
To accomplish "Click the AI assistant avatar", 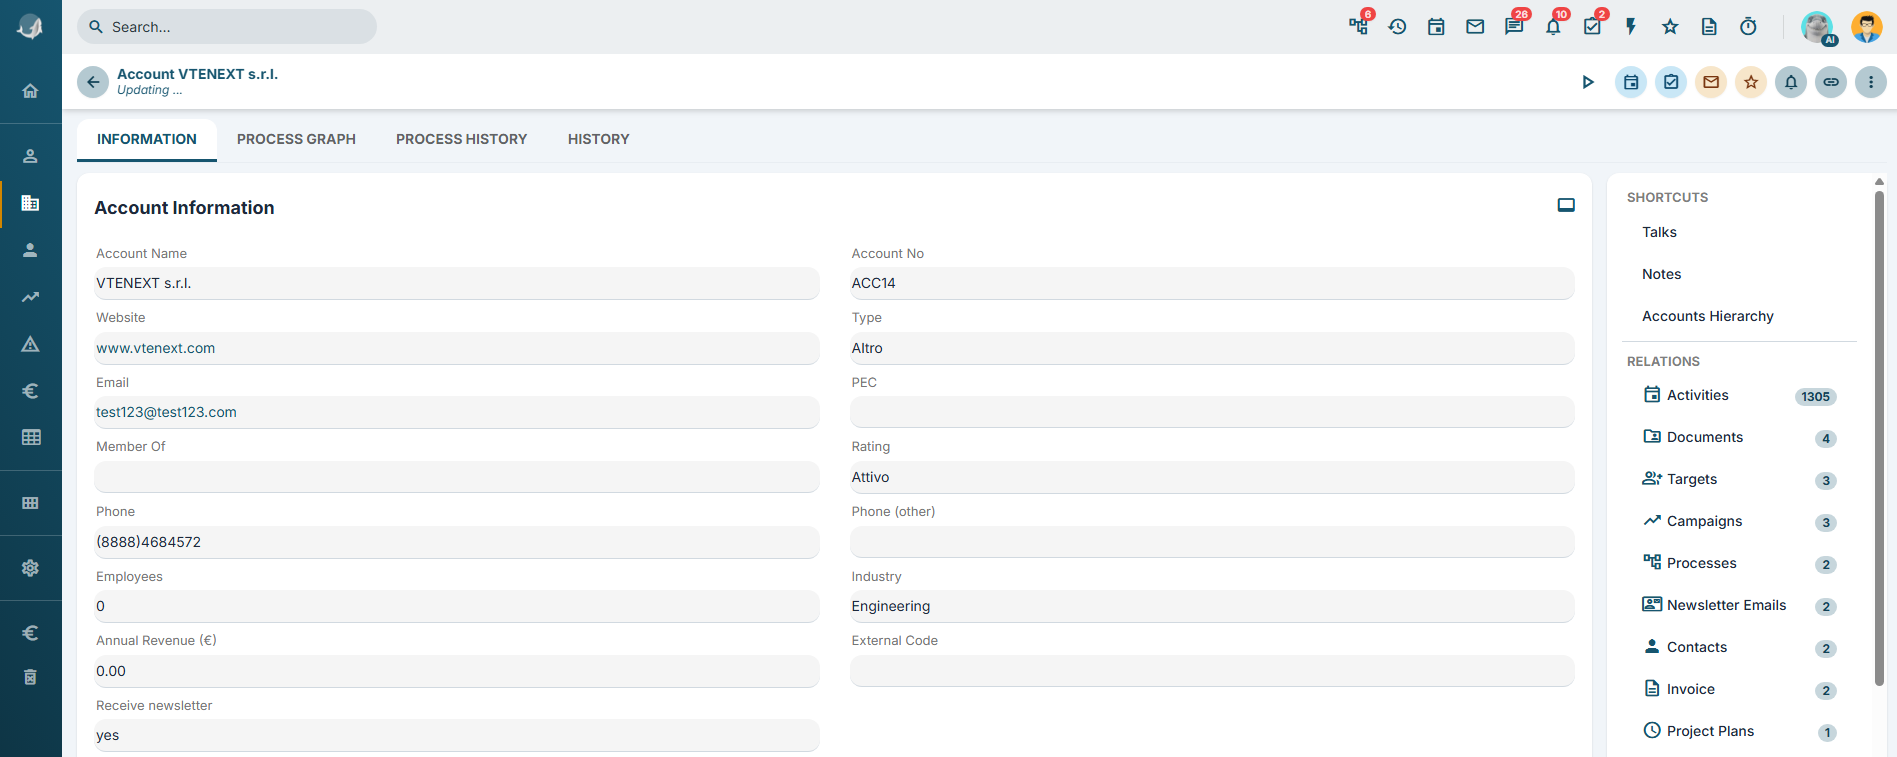I will 1818,27.
